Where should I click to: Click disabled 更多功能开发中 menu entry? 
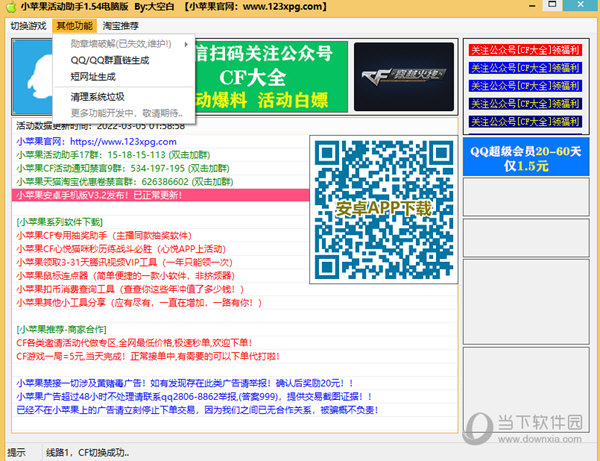[x=124, y=113]
